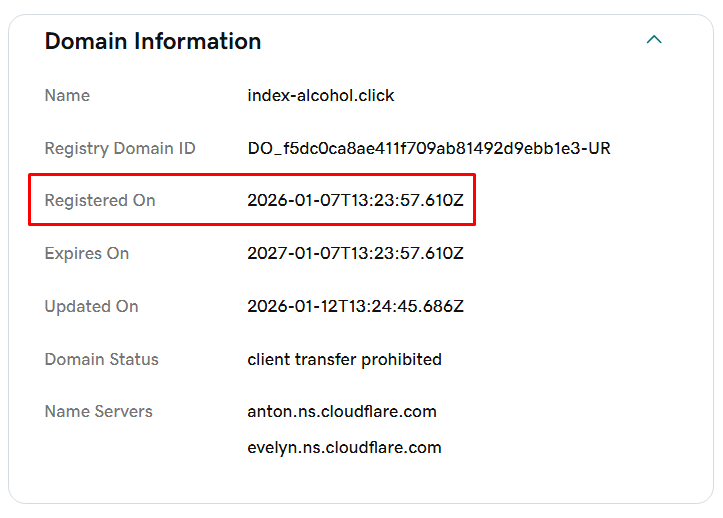This screenshot has height=518, width=723.
Task: Click the Registered On label
Action: [100, 201]
